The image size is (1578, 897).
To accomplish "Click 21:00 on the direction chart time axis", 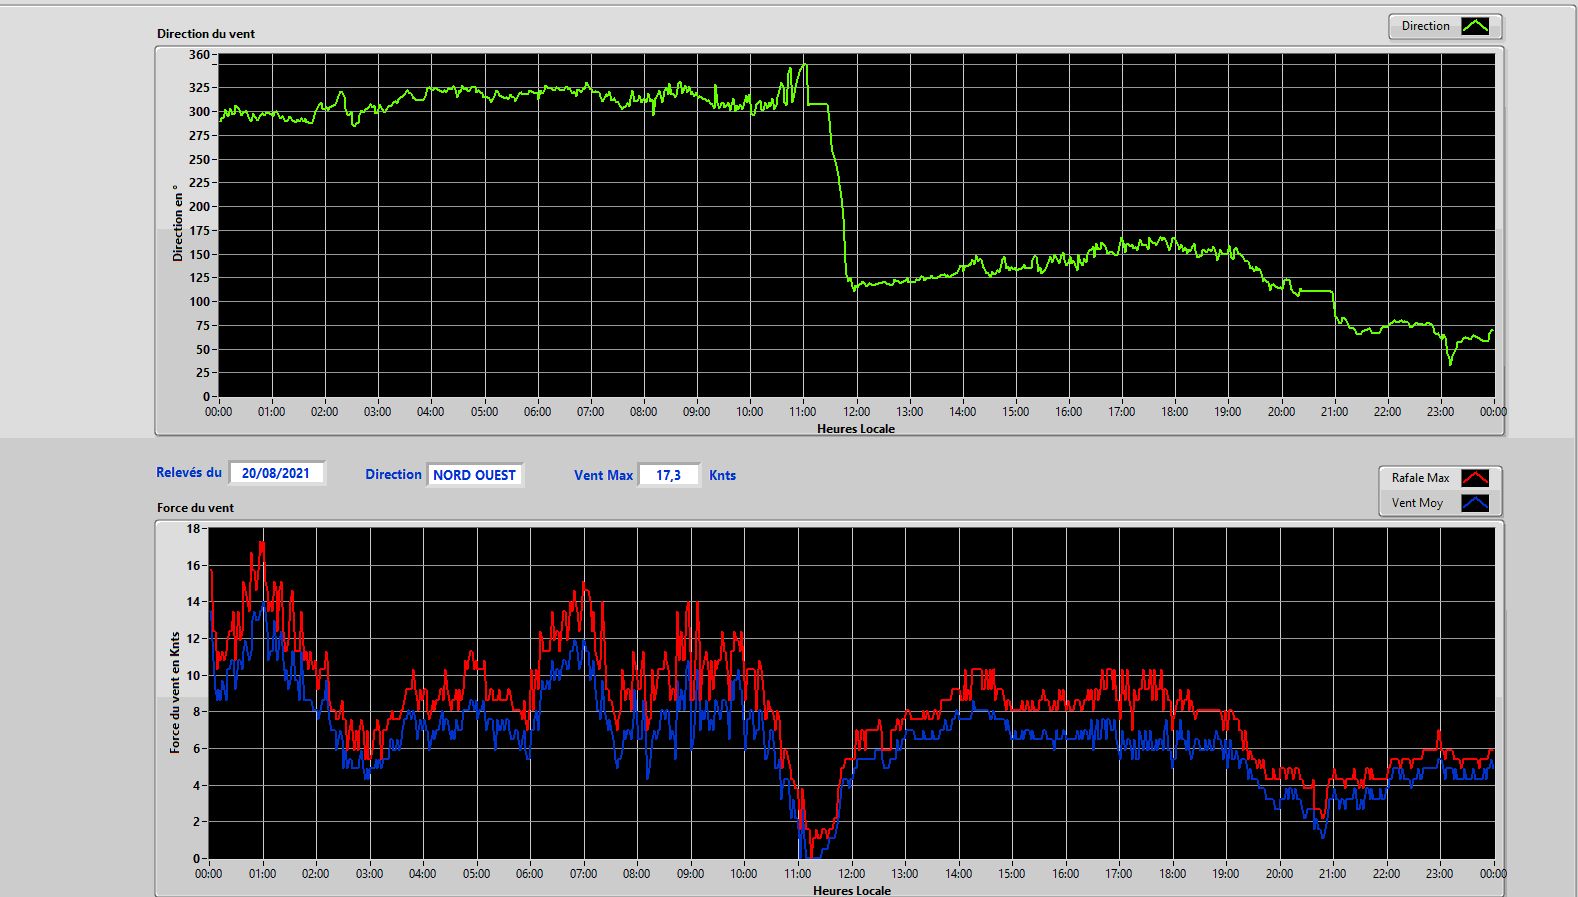I will click(x=1334, y=412).
